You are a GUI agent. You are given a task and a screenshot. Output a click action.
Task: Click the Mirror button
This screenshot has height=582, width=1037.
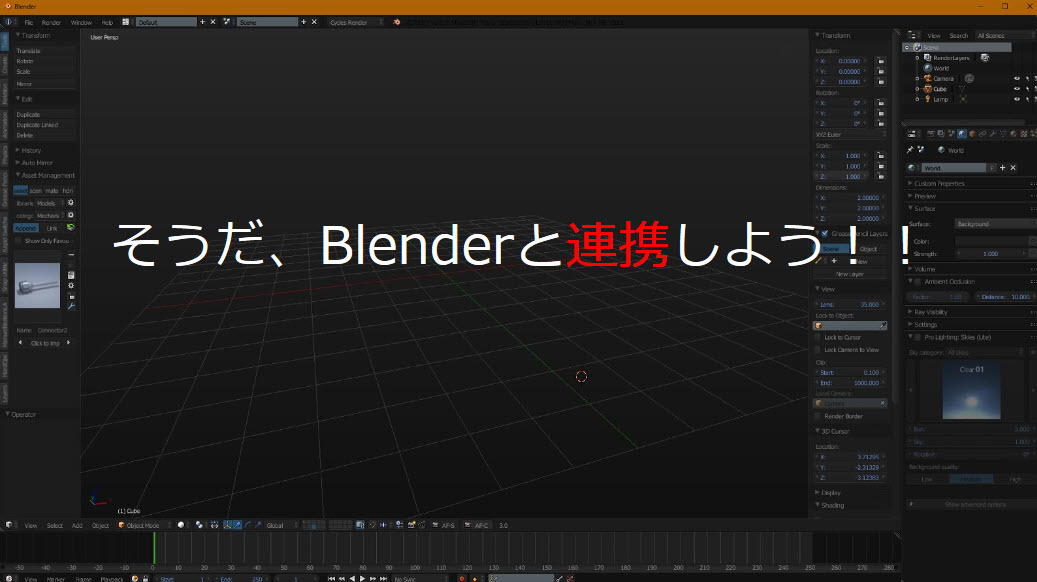click(x=44, y=84)
